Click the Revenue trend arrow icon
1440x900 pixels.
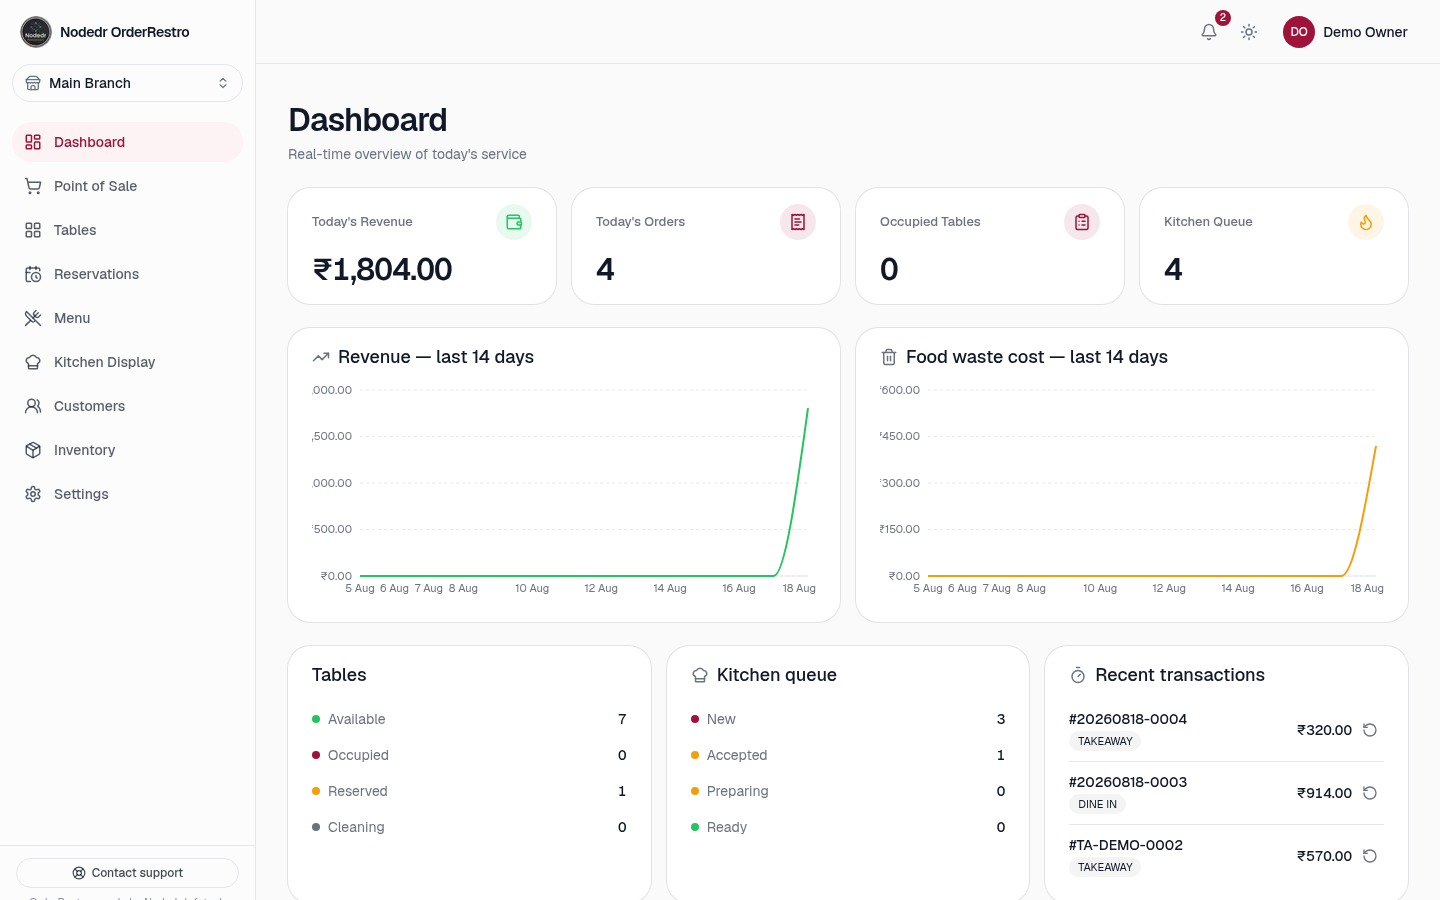click(x=321, y=357)
